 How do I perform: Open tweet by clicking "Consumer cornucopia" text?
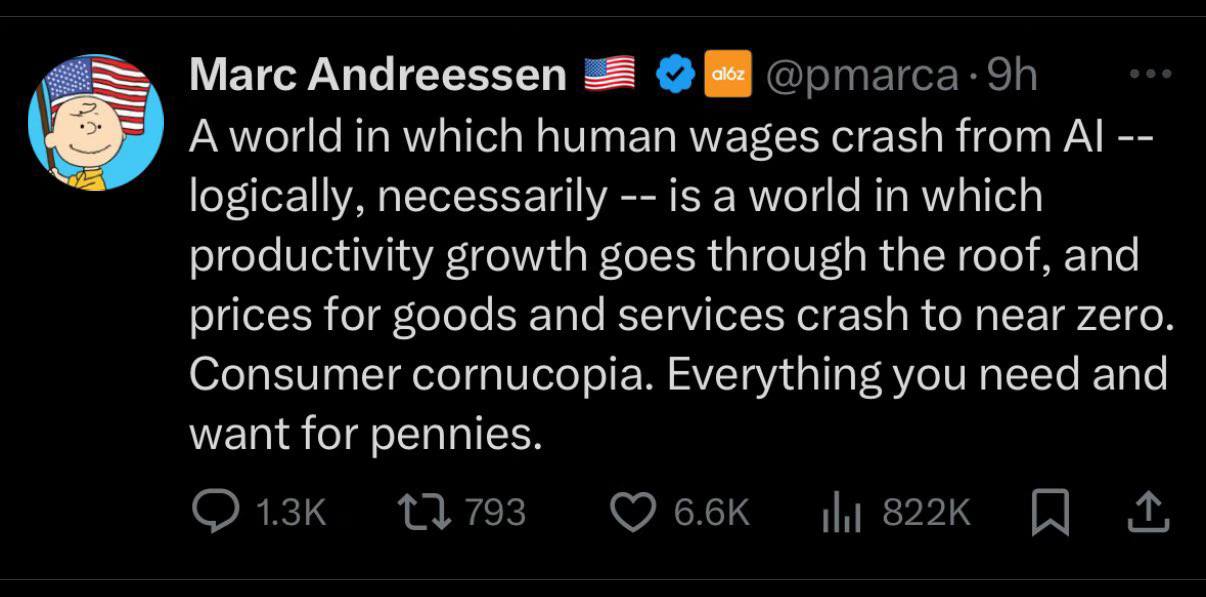(415, 375)
